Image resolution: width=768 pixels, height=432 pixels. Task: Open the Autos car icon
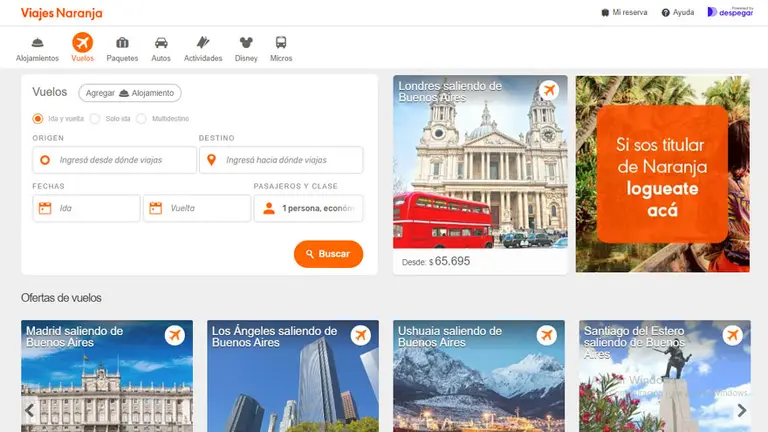coord(161,43)
